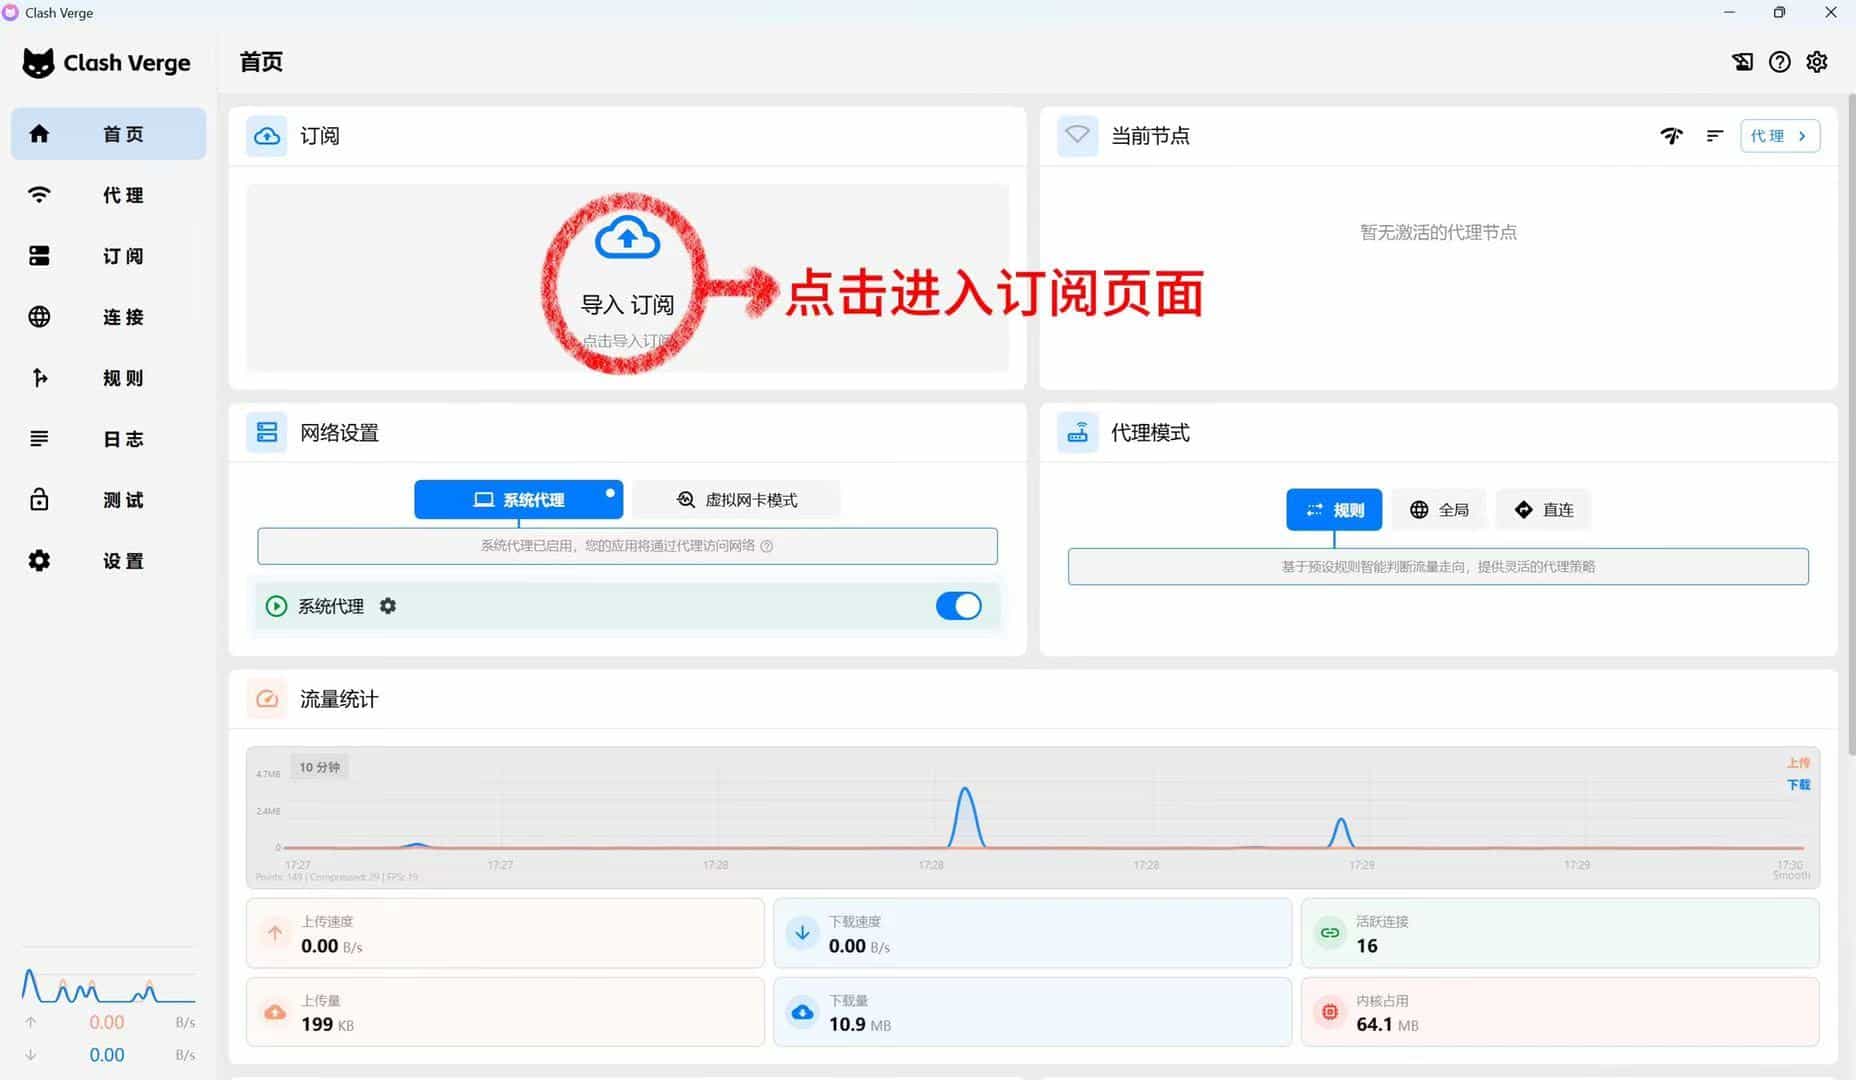Go to the 代理 proxy page in sidebar

tap(108, 195)
